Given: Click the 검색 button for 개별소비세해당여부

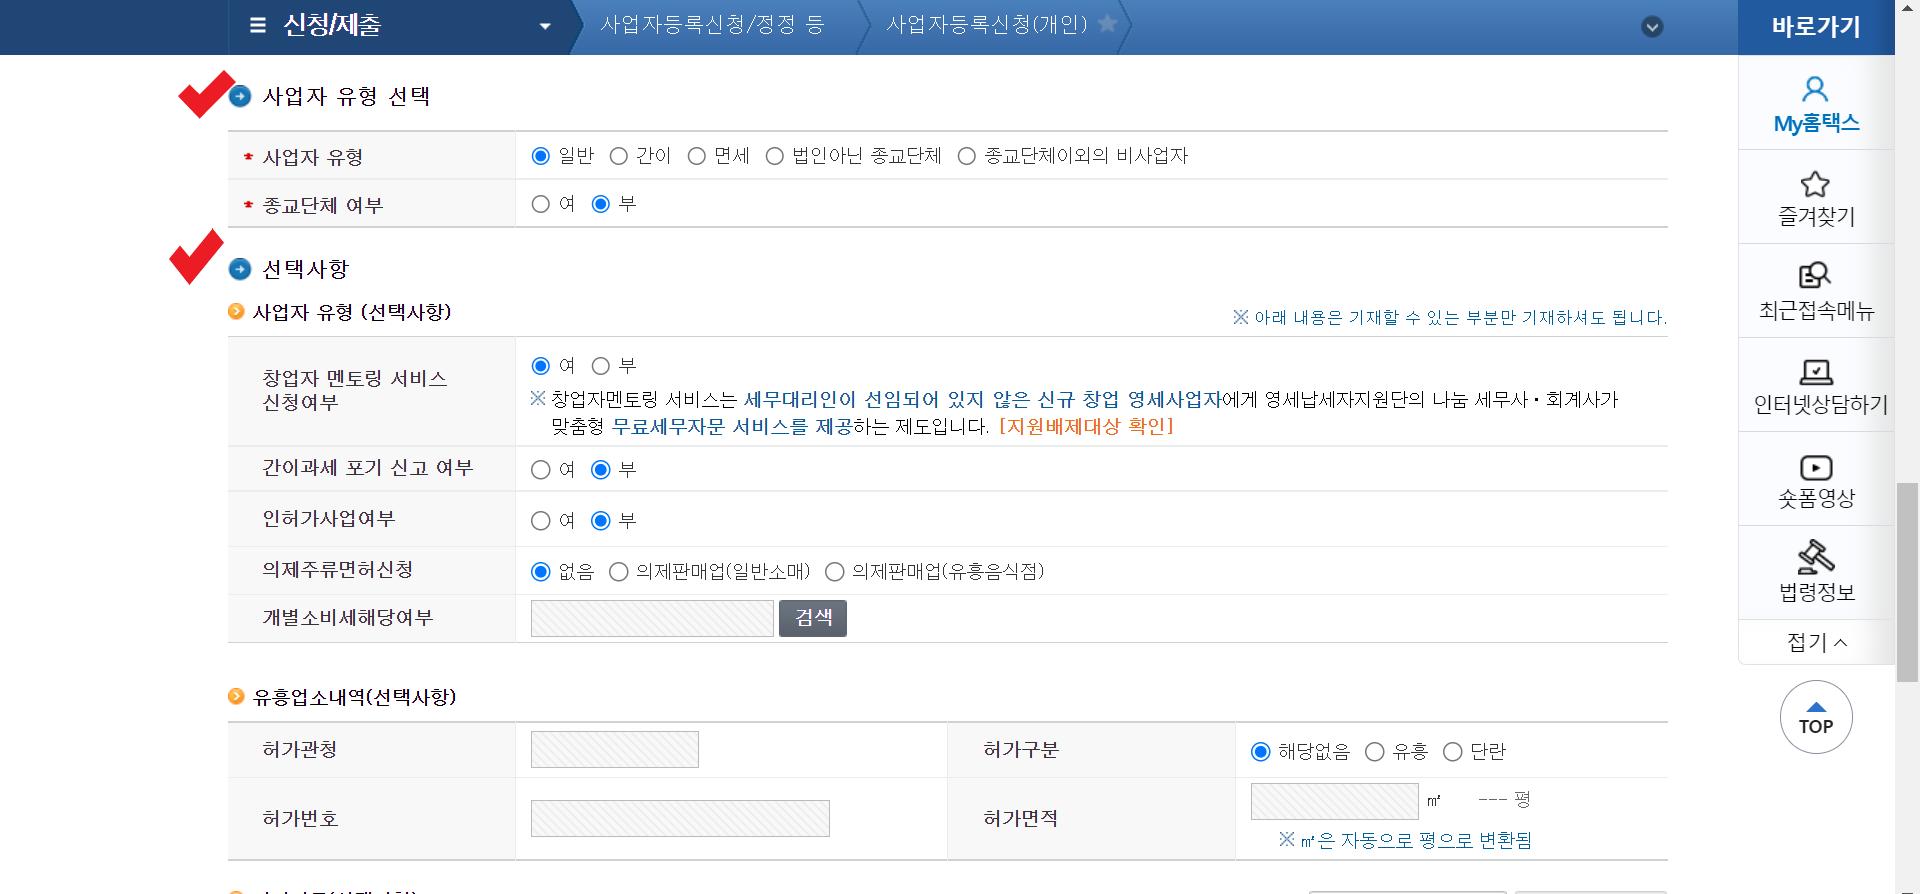Looking at the screenshot, I should 813,618.
